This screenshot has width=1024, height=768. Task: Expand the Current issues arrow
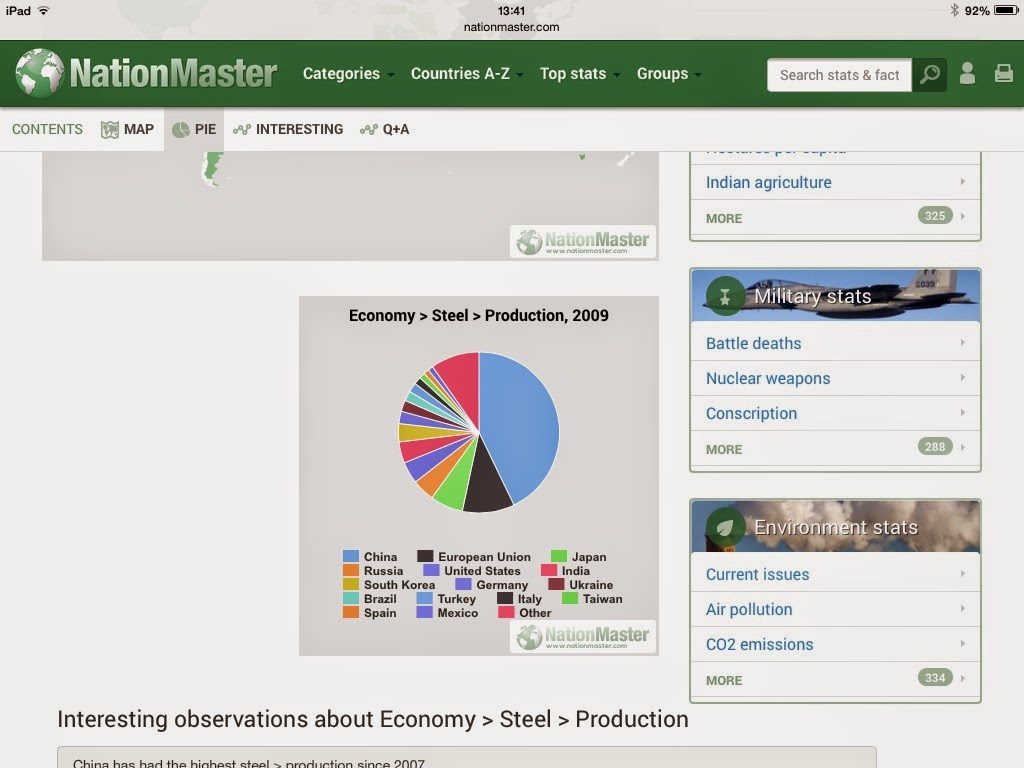click(963, 574)
